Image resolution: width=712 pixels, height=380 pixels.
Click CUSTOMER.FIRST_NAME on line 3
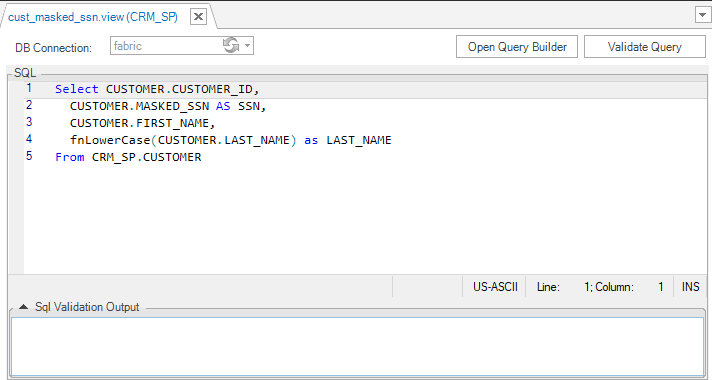139,123
